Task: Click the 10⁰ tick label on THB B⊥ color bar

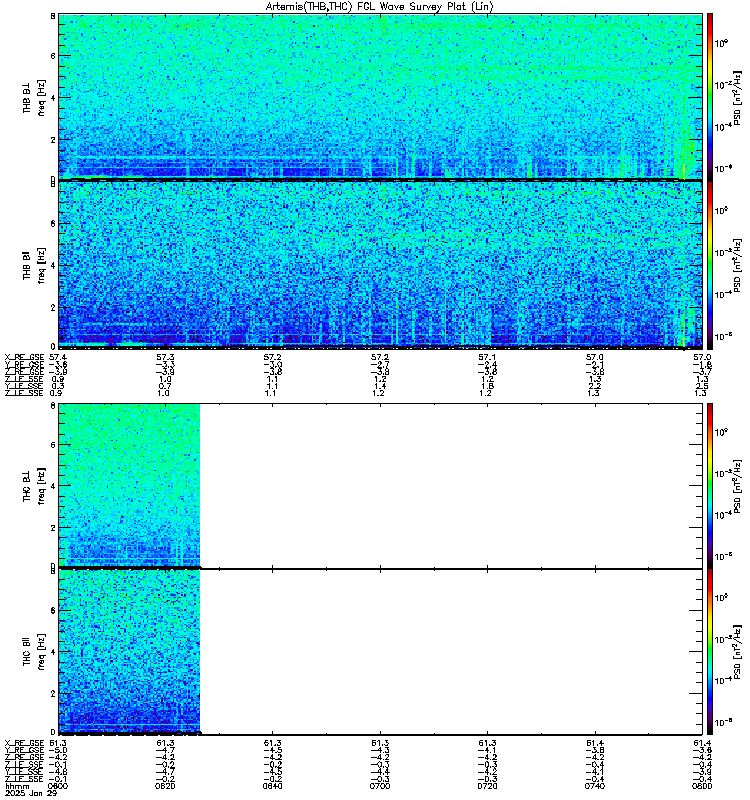Action: point(721,43)
